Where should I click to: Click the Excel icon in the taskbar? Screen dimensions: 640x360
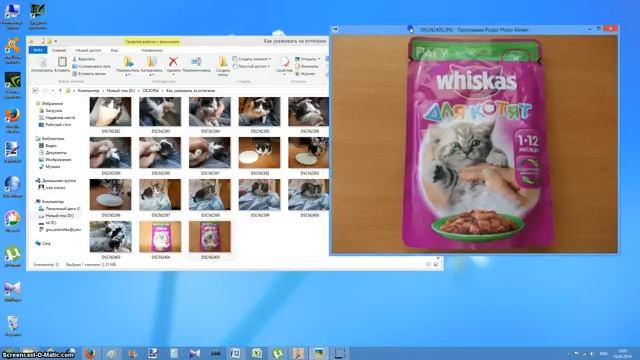click(x=257, y=353)
